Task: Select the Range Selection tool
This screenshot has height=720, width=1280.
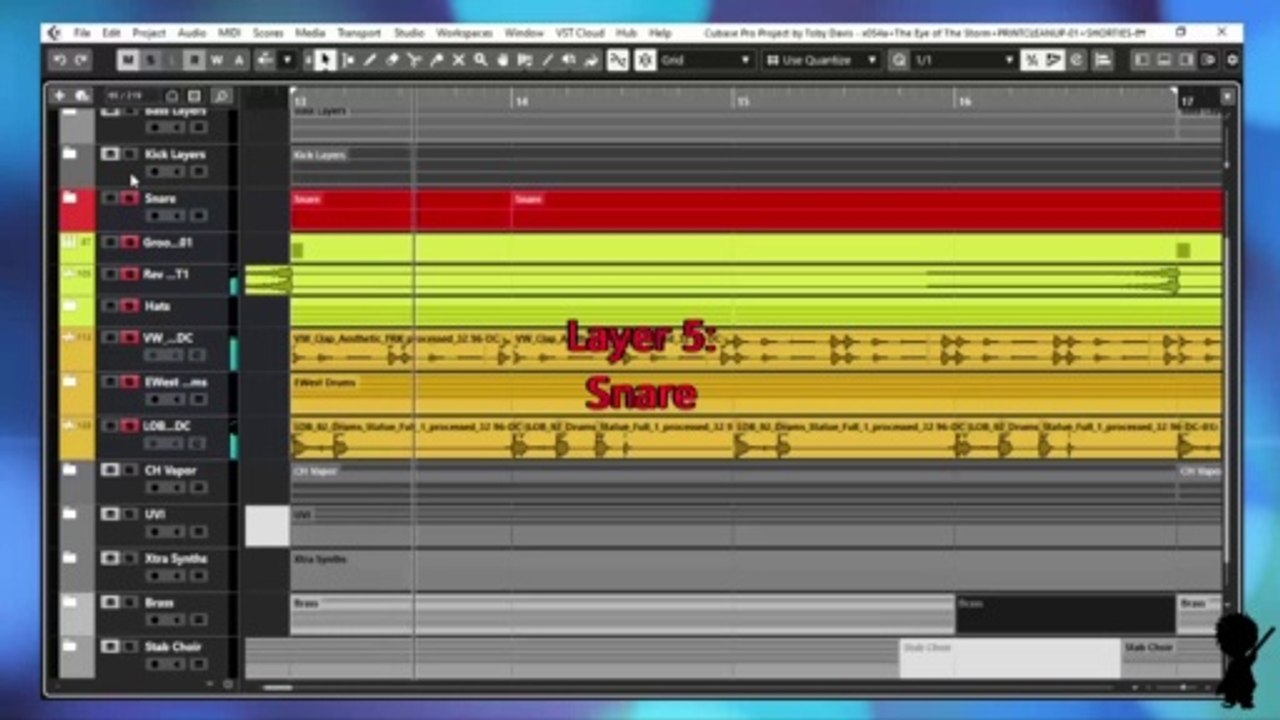Action: pos(348,60)
